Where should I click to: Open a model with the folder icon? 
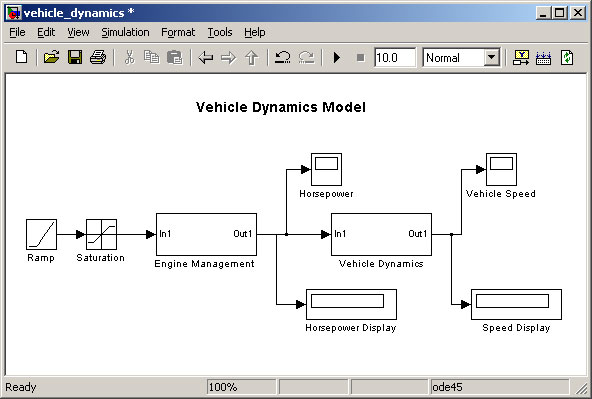tap(51, 57)
